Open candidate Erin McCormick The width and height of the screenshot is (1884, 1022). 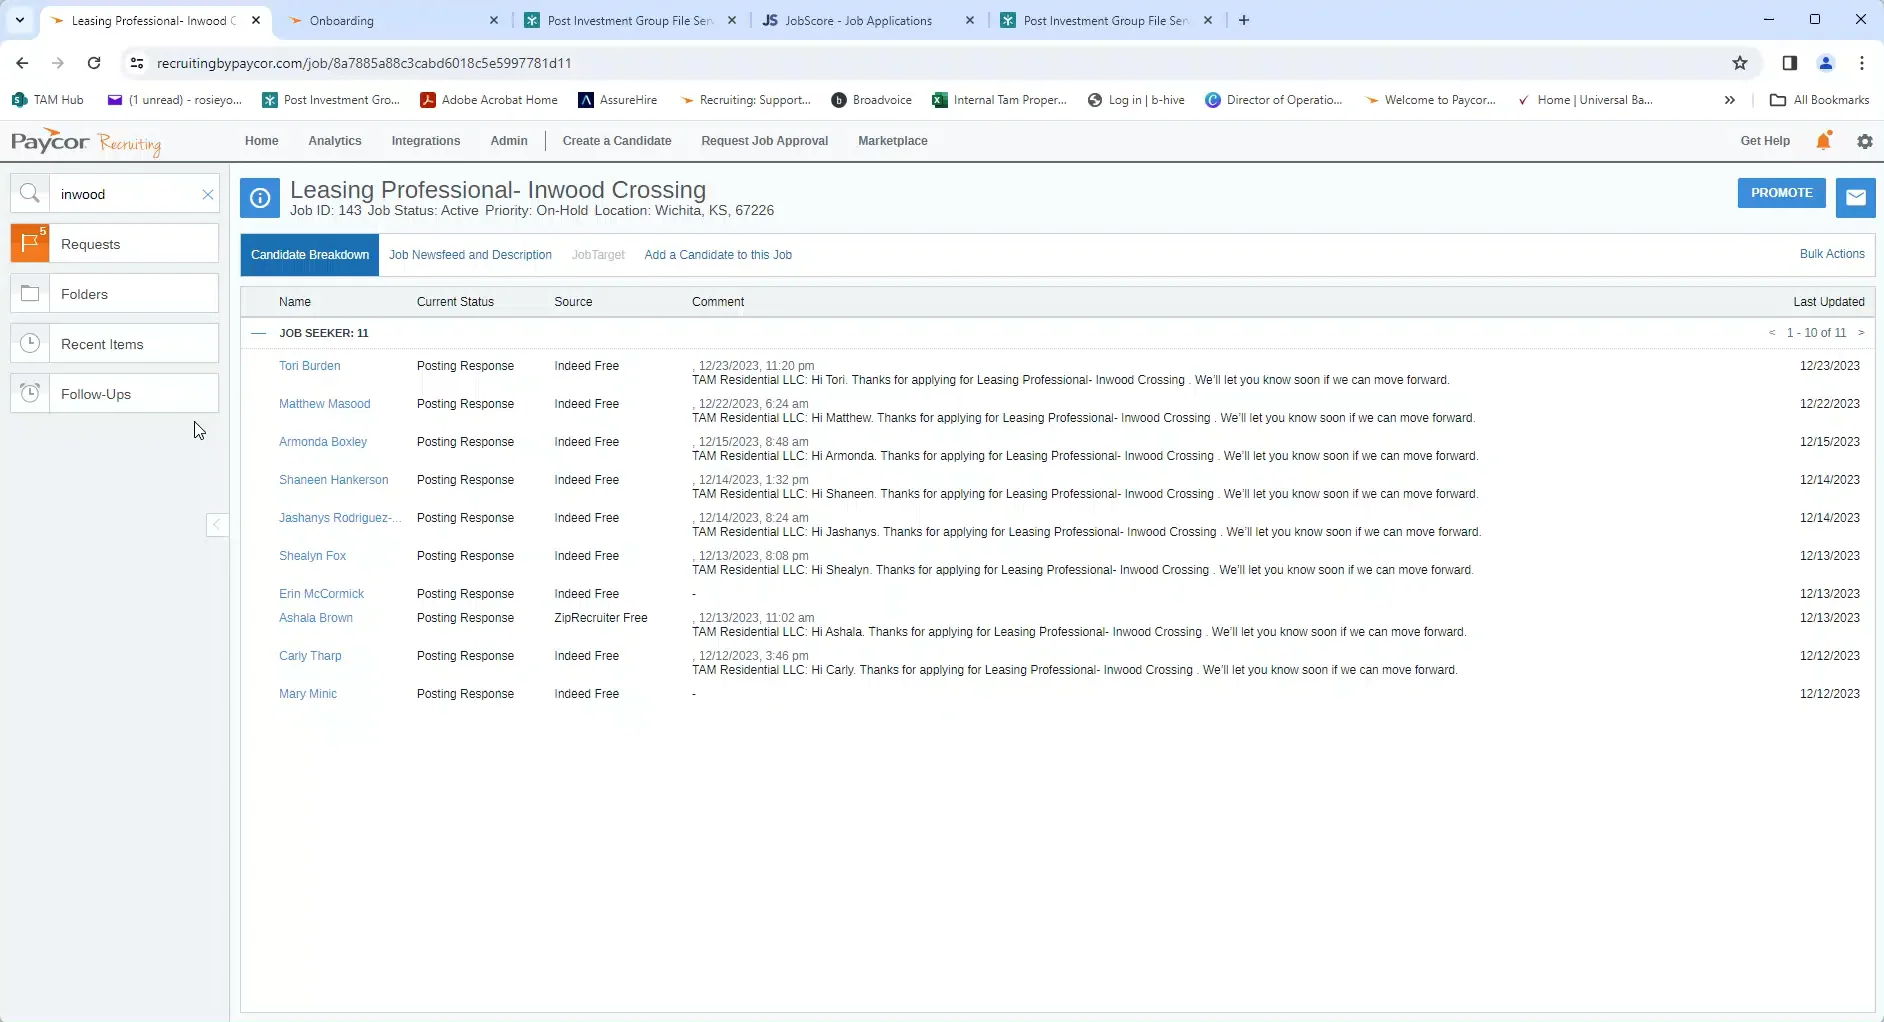[322, 594]
